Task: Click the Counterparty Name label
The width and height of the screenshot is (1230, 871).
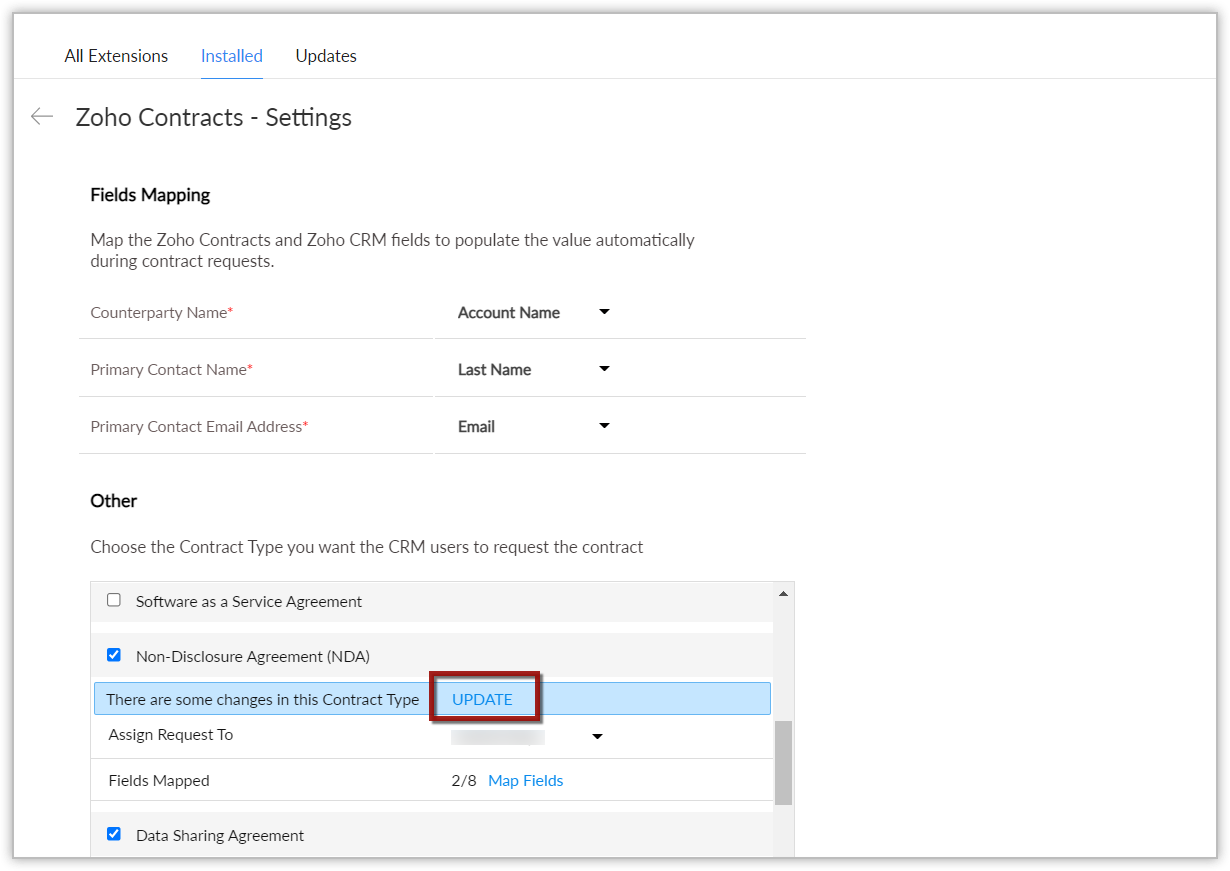Action: [x=161, y=313]
